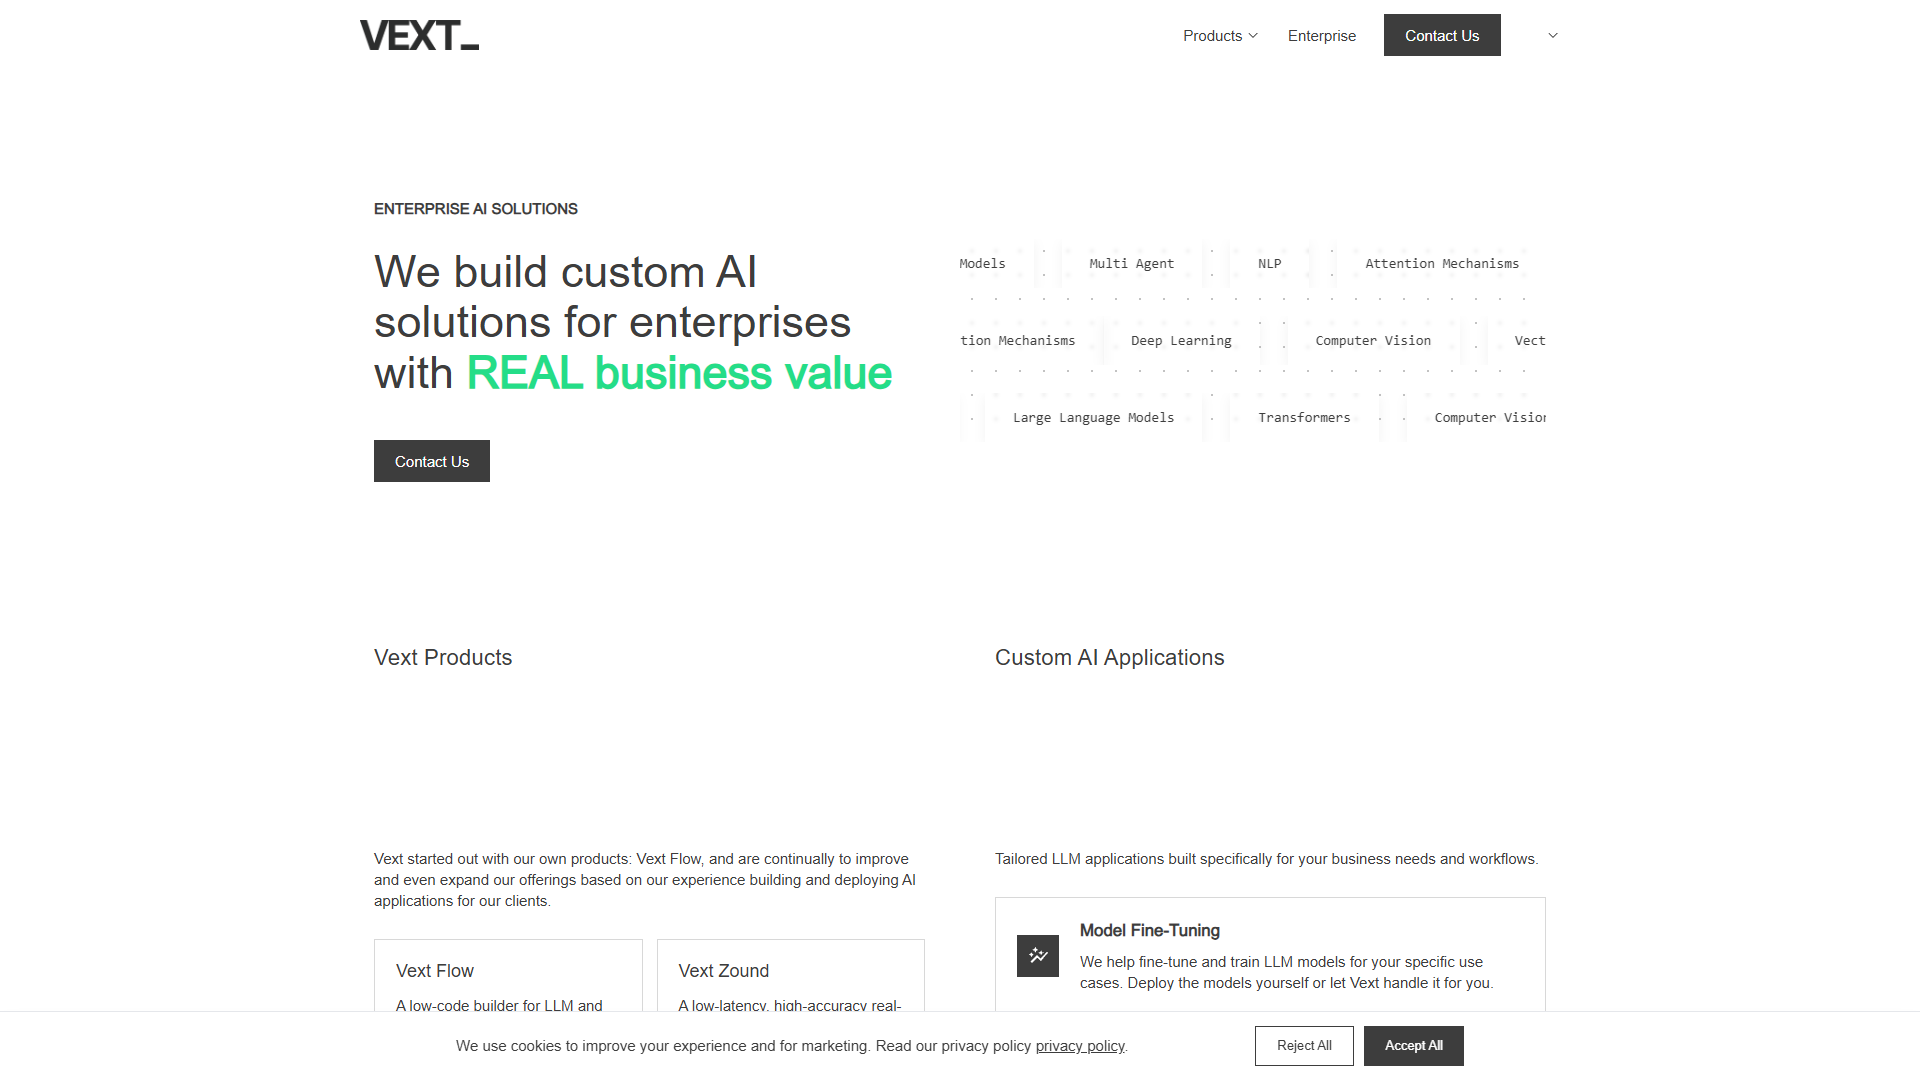The width and height of the screenshot is (1920, 1080).
Task: Open the privacy policy link
Action: tap(1080, 1046)
